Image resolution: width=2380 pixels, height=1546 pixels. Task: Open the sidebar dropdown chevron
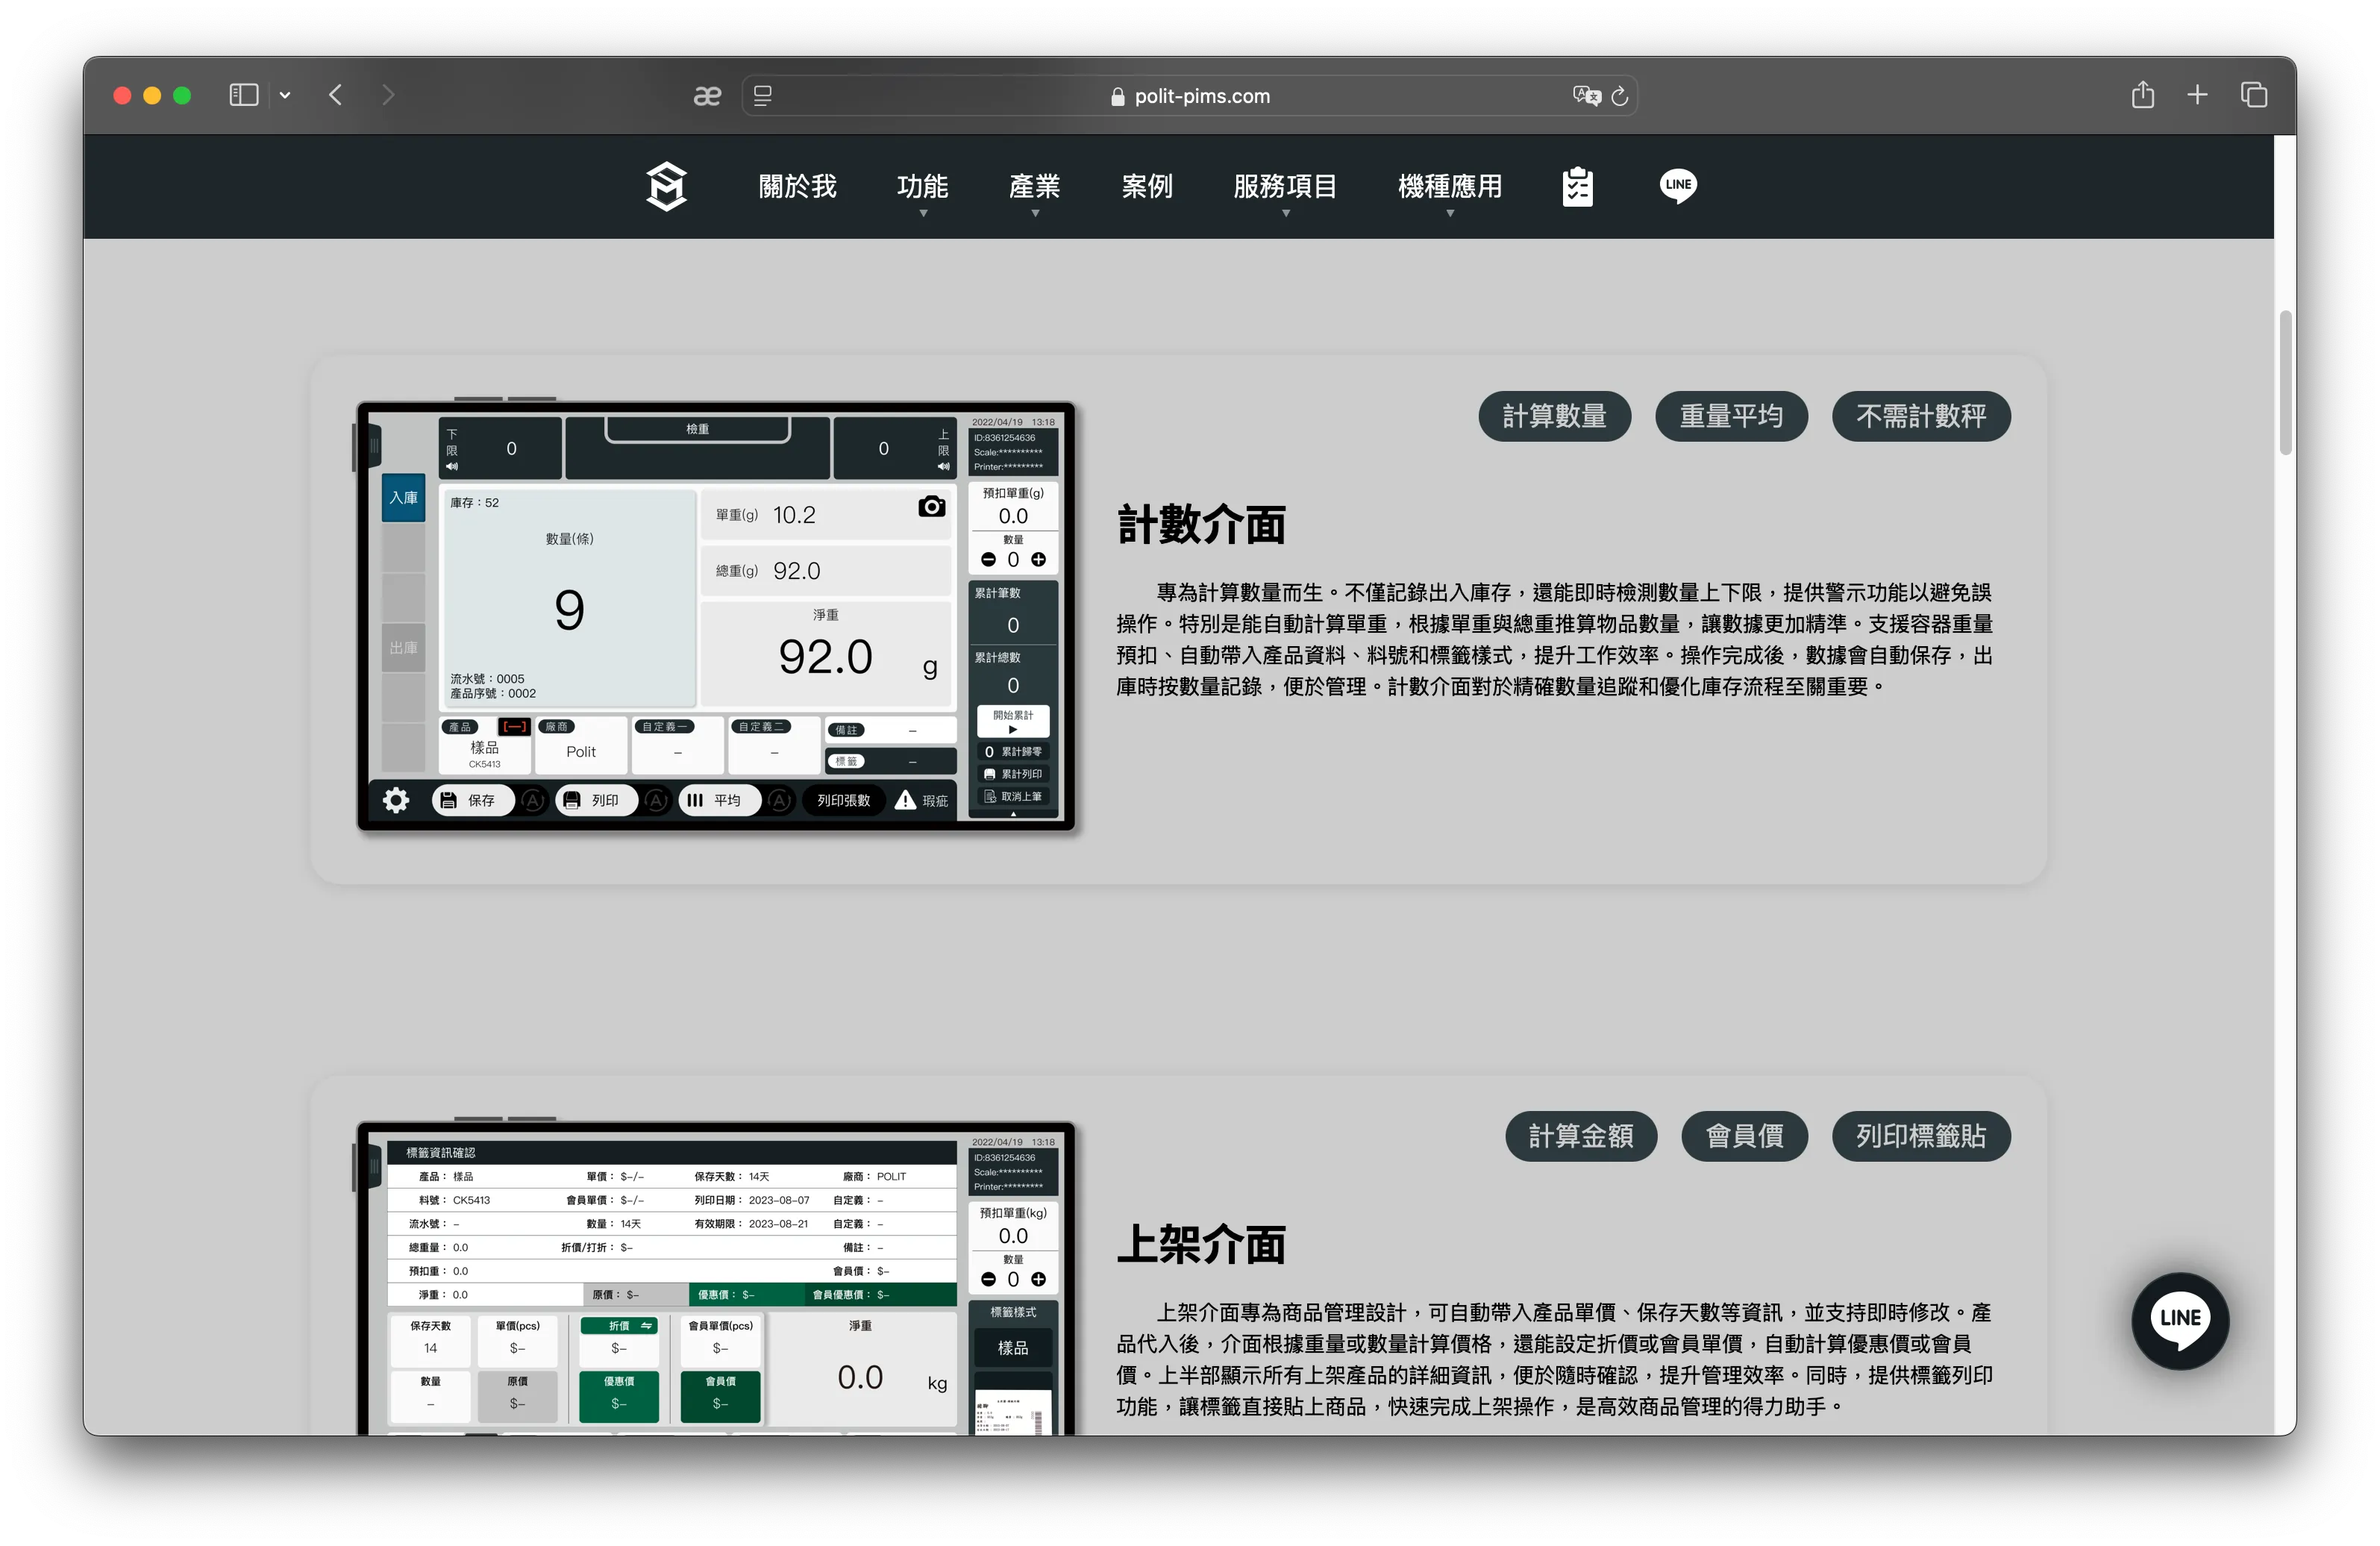point(285,95)
